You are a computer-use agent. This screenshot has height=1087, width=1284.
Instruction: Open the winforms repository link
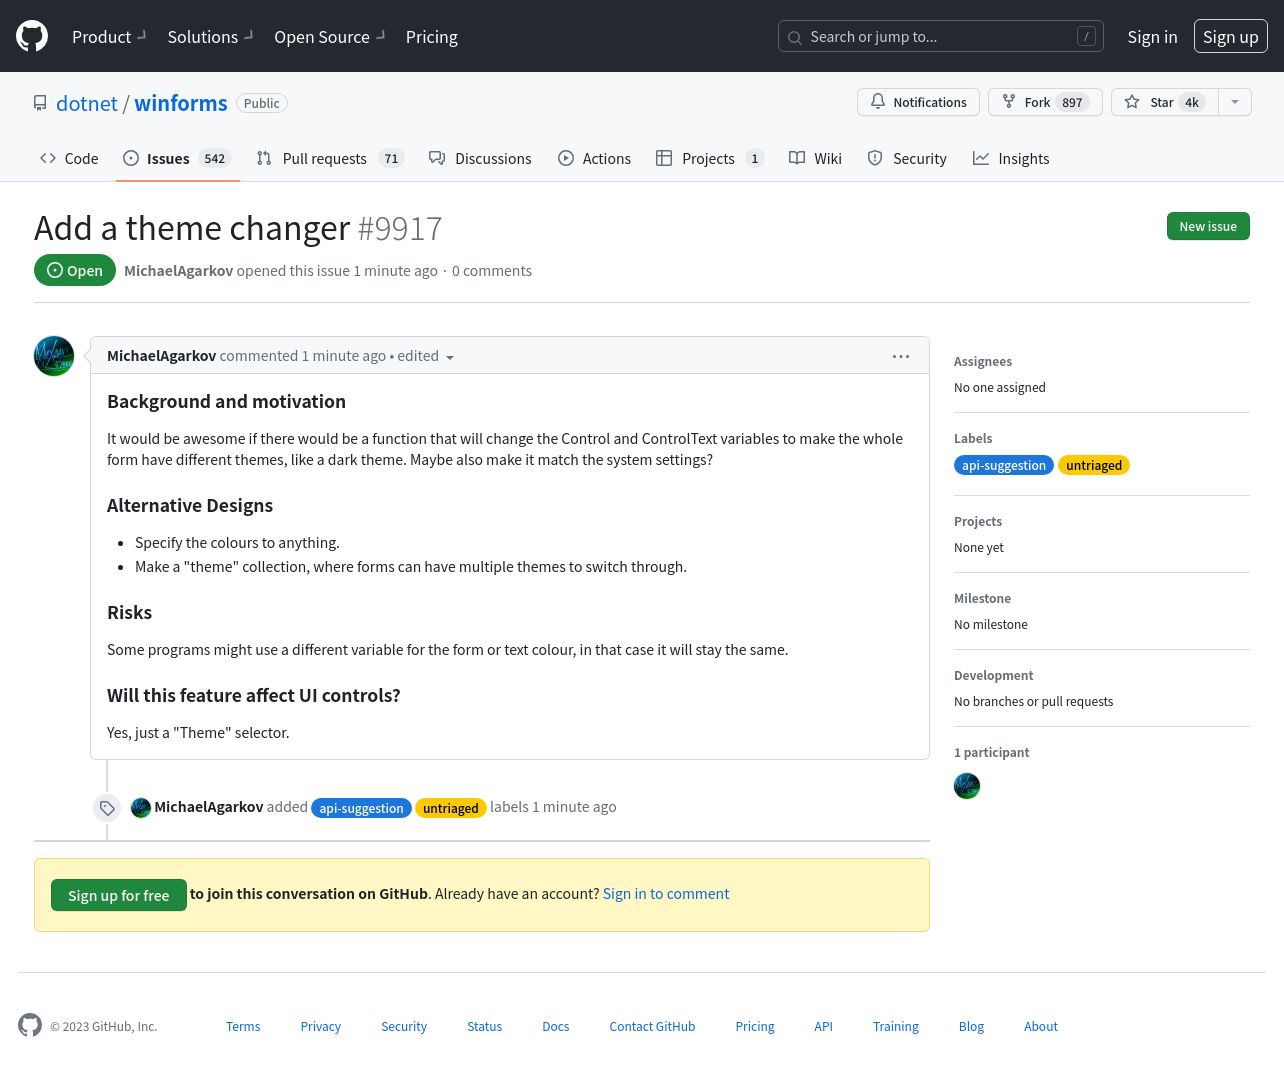181,103
